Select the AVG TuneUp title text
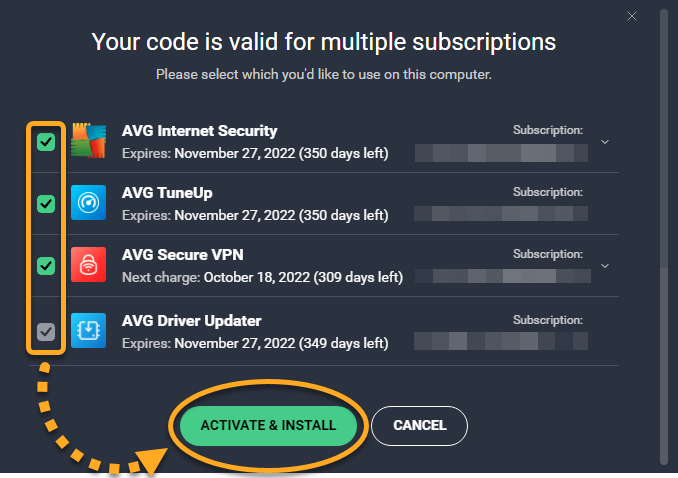The height and width of the screenshot is (478, 678). 167,192
